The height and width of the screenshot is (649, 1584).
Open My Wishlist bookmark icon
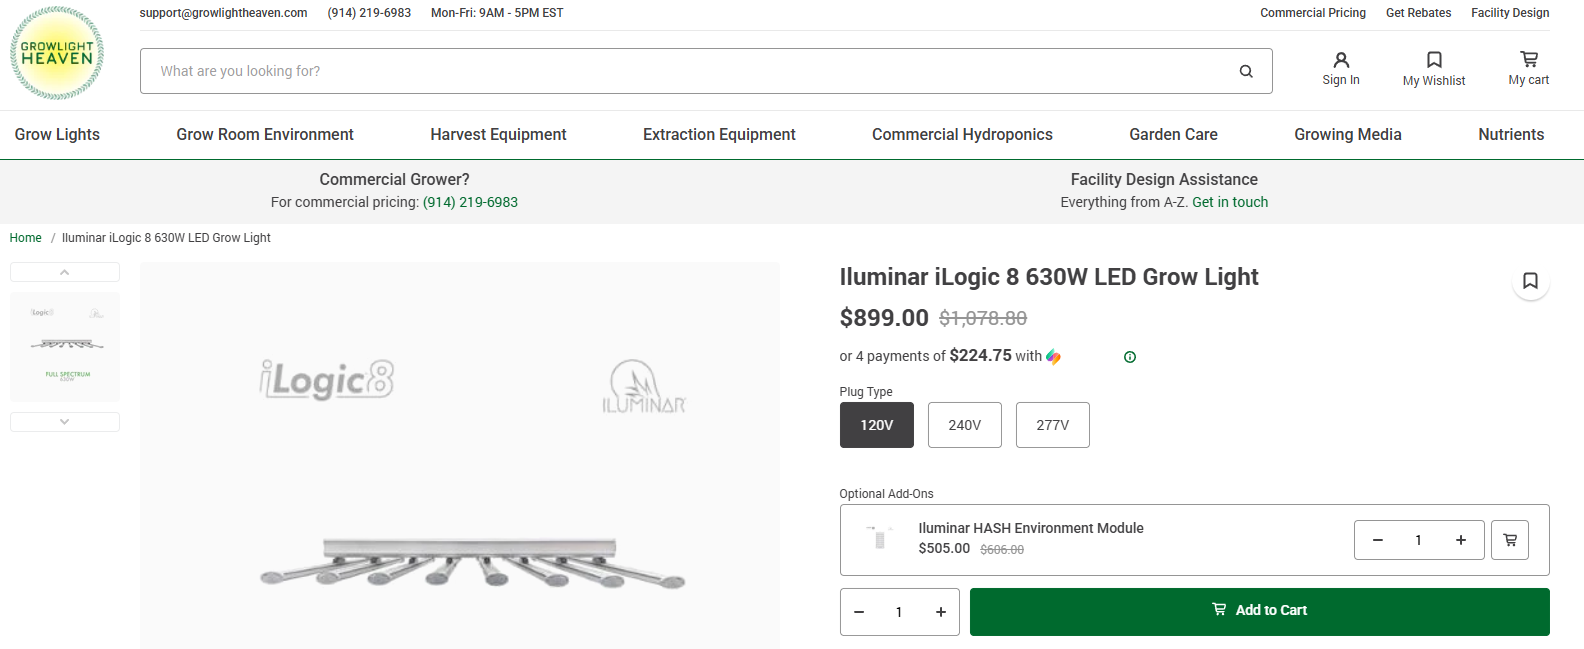[1433, 61]
